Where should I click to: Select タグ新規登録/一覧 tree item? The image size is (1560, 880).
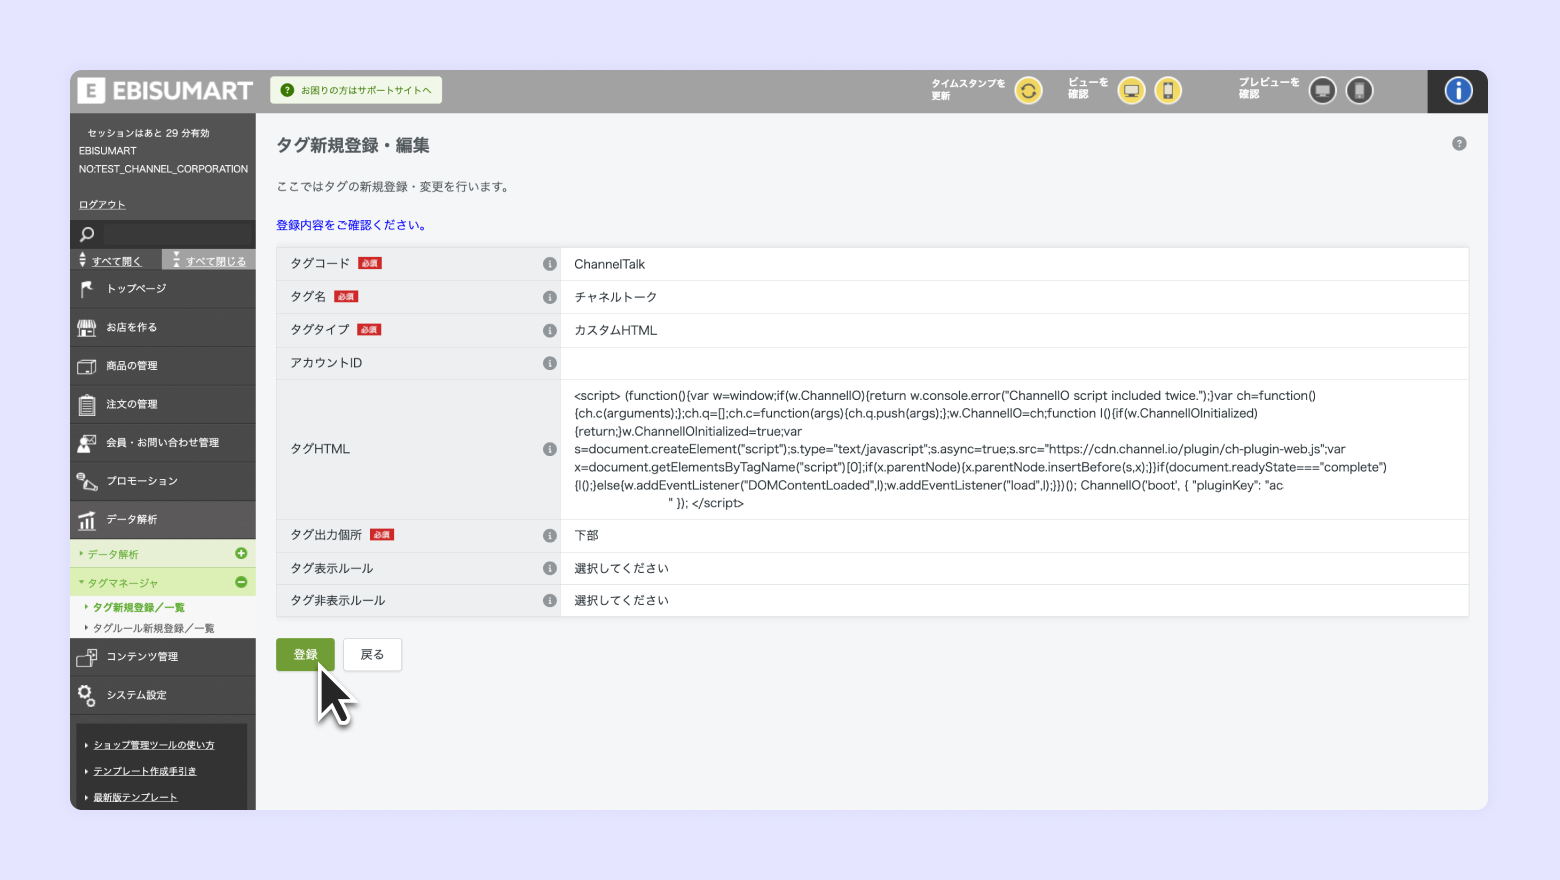click(139, 607)
